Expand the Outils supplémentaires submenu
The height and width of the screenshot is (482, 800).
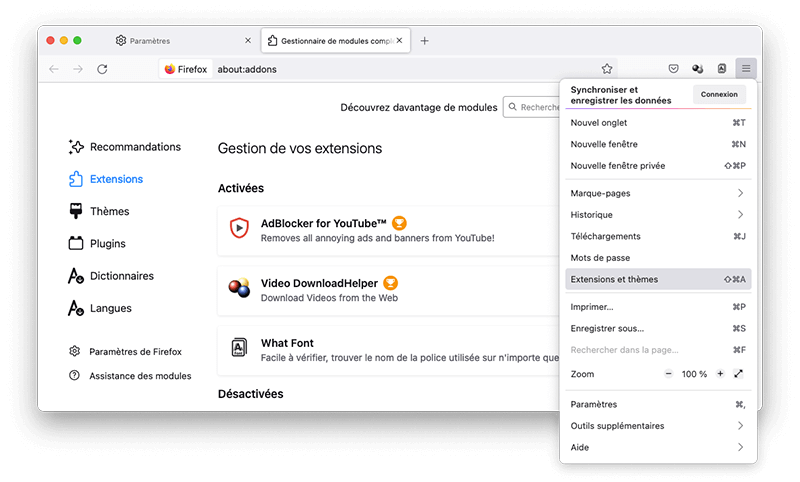coord(658,425)
